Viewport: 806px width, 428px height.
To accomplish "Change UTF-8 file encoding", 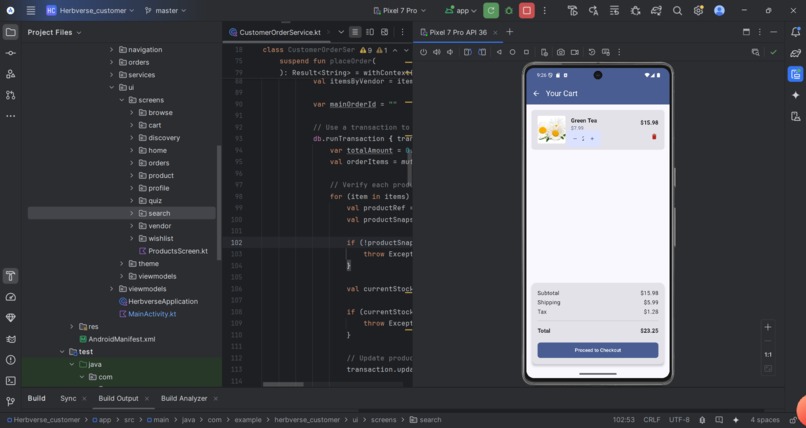I will [x=679, y=420].
